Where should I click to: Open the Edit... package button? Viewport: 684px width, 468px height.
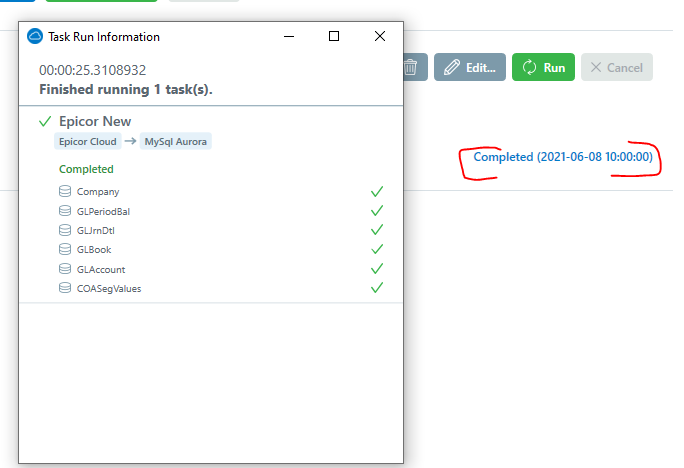[470, 67]
